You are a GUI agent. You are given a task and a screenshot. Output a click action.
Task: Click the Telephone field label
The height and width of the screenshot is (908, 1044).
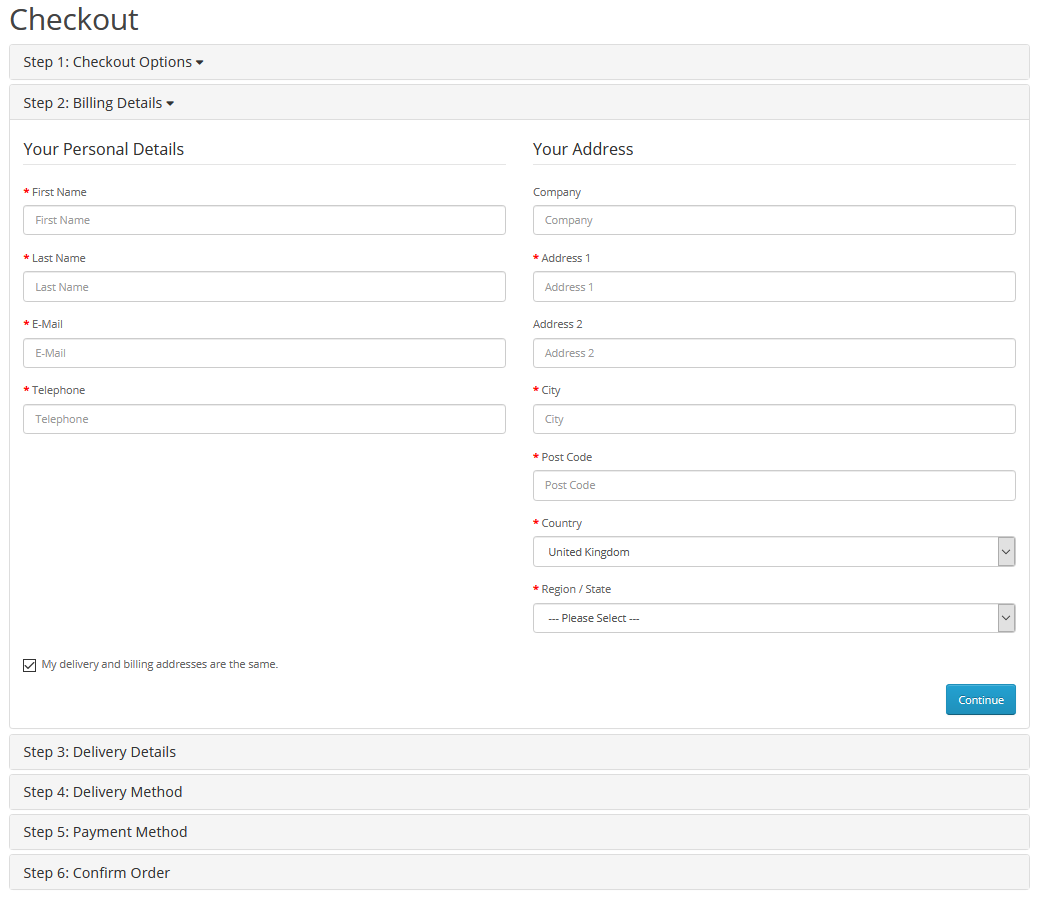(x=59, y=390)
